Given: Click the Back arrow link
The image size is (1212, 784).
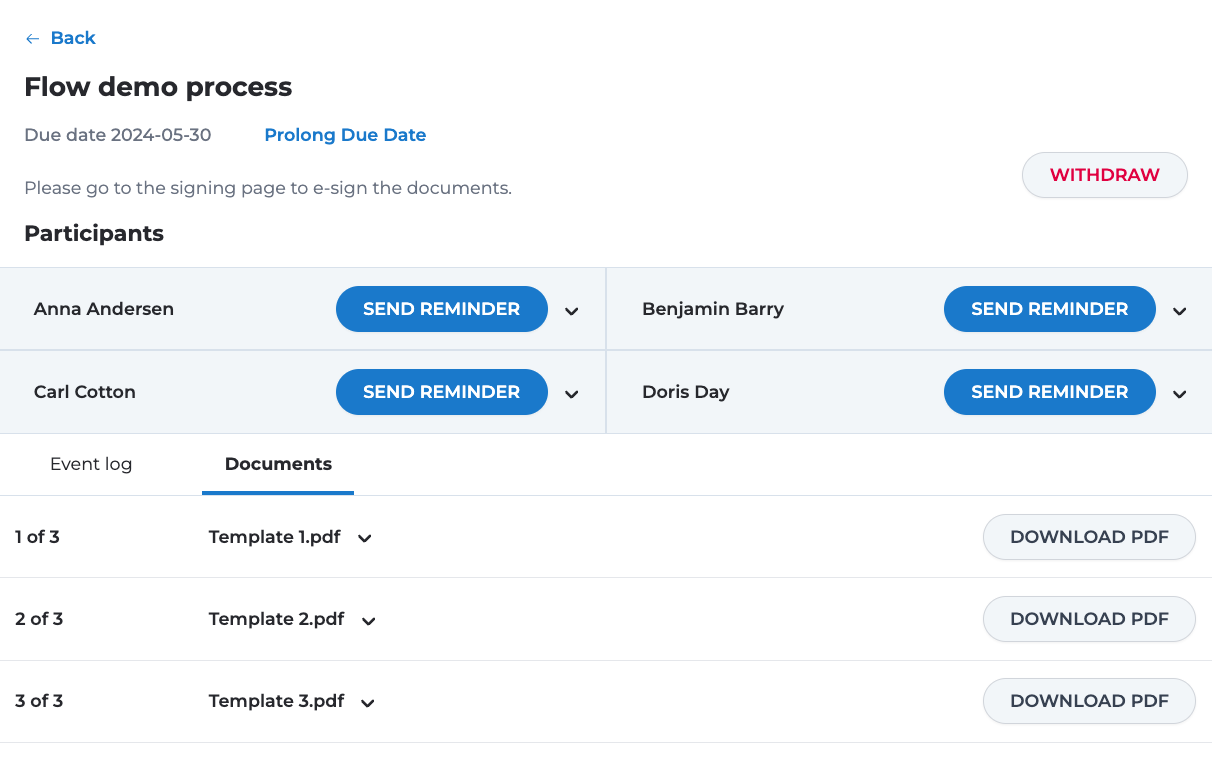Looking at the screenshot, I should pos(60,38).
